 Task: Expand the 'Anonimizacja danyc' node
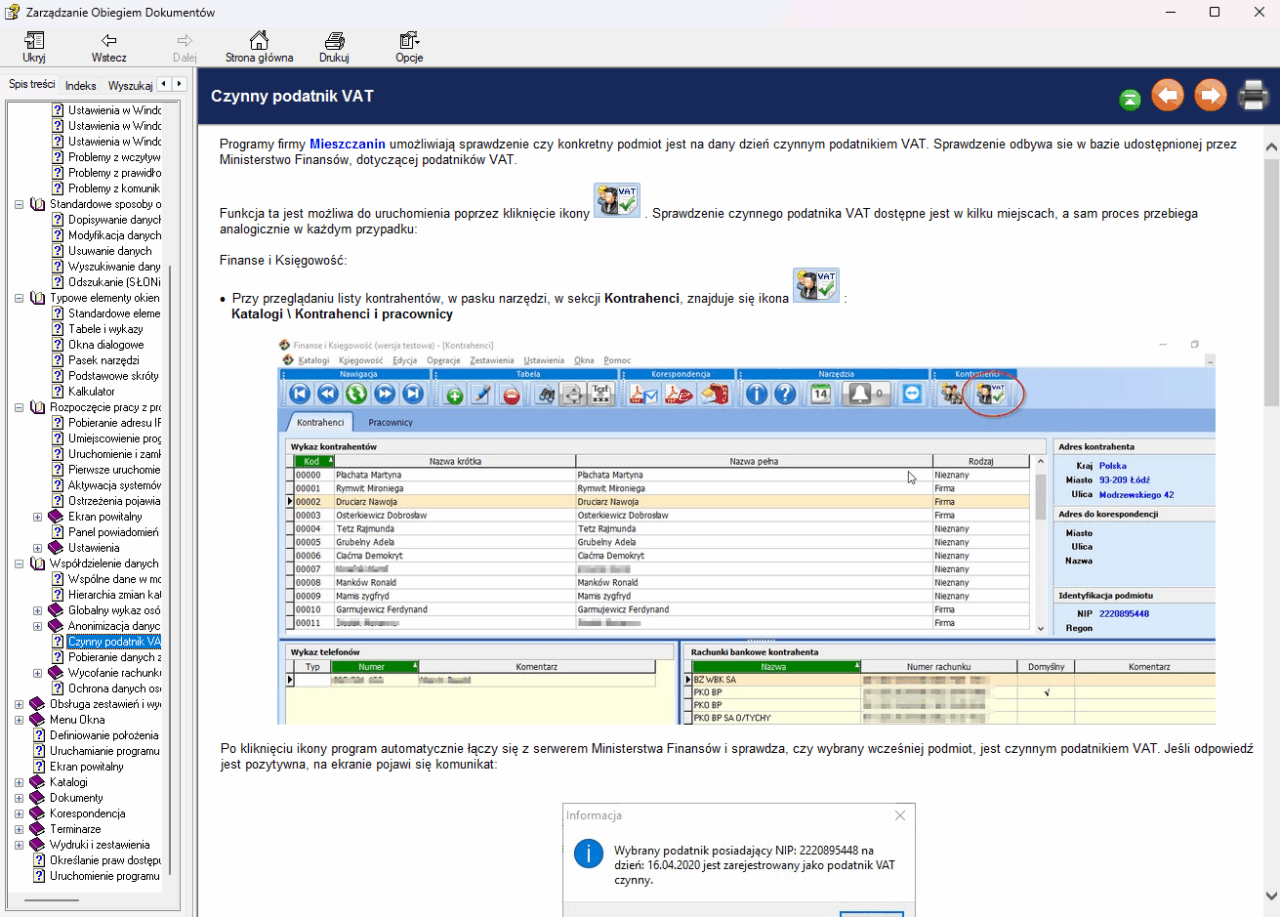coord(37,626)
